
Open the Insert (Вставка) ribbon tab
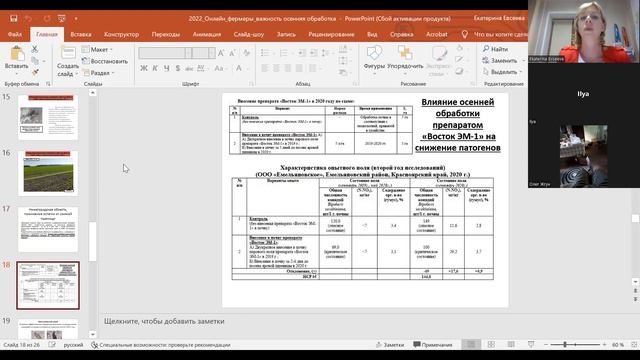[x=81, y=34]
